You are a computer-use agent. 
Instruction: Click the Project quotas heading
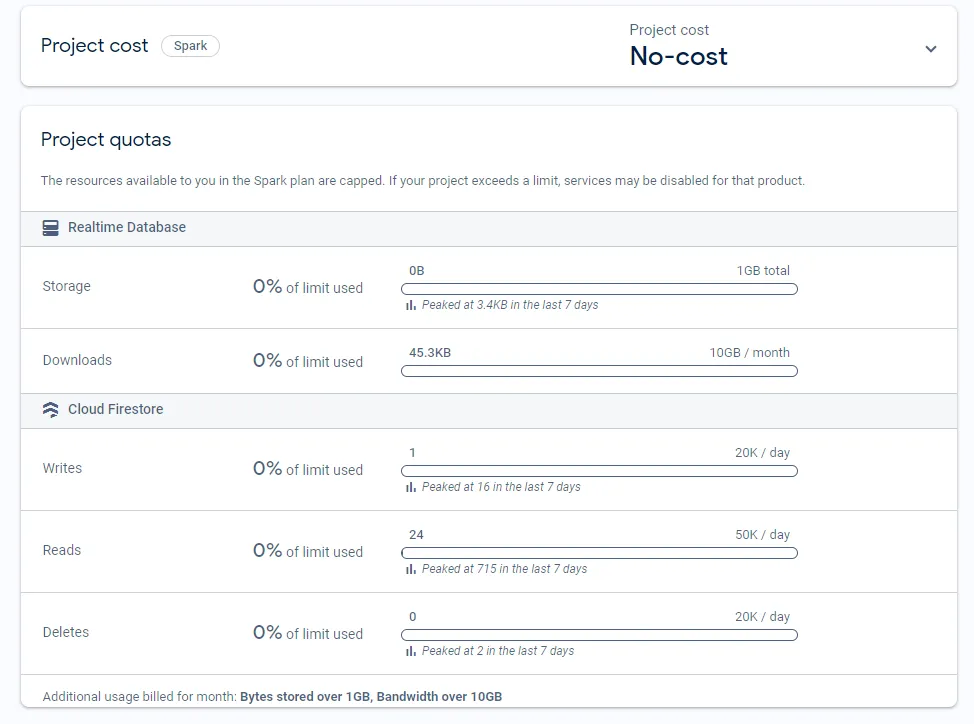[106, 140]
